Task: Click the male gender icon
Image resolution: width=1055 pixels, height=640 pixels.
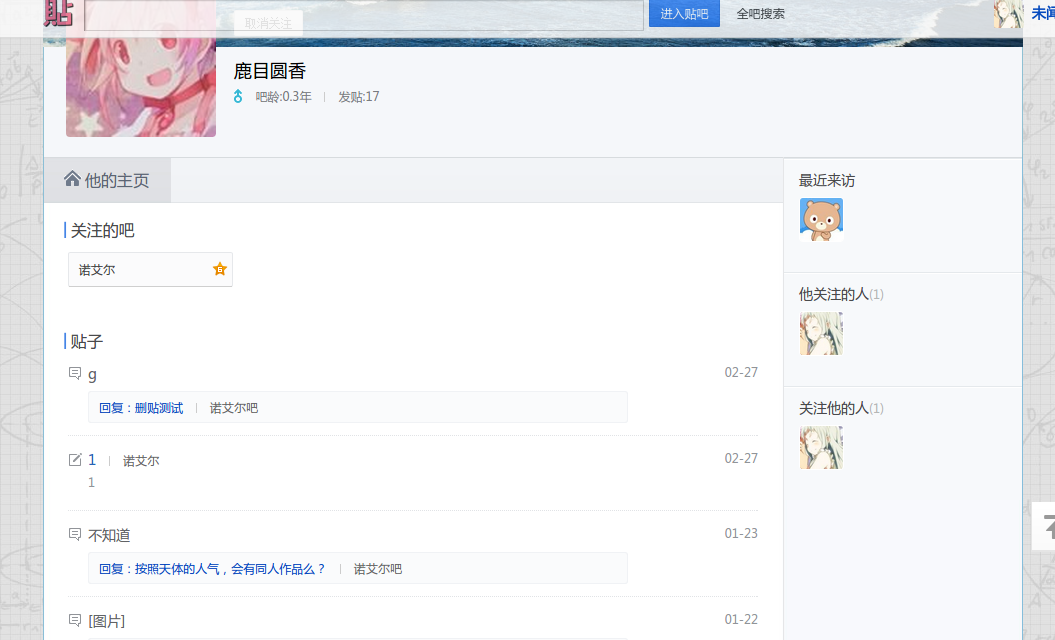Action: click(238, 96)
